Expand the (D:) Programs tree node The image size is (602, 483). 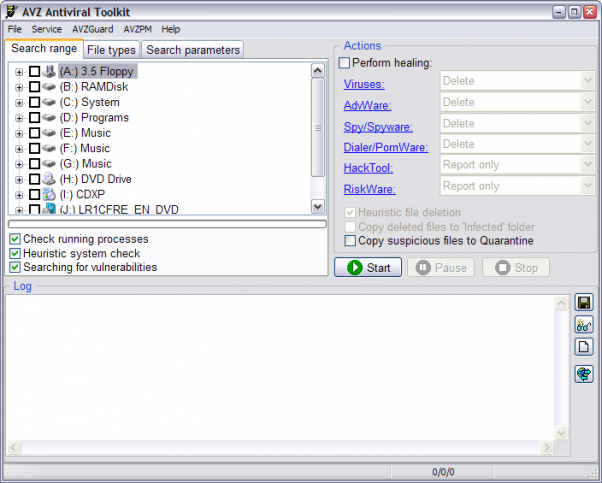tap(19, 118)
